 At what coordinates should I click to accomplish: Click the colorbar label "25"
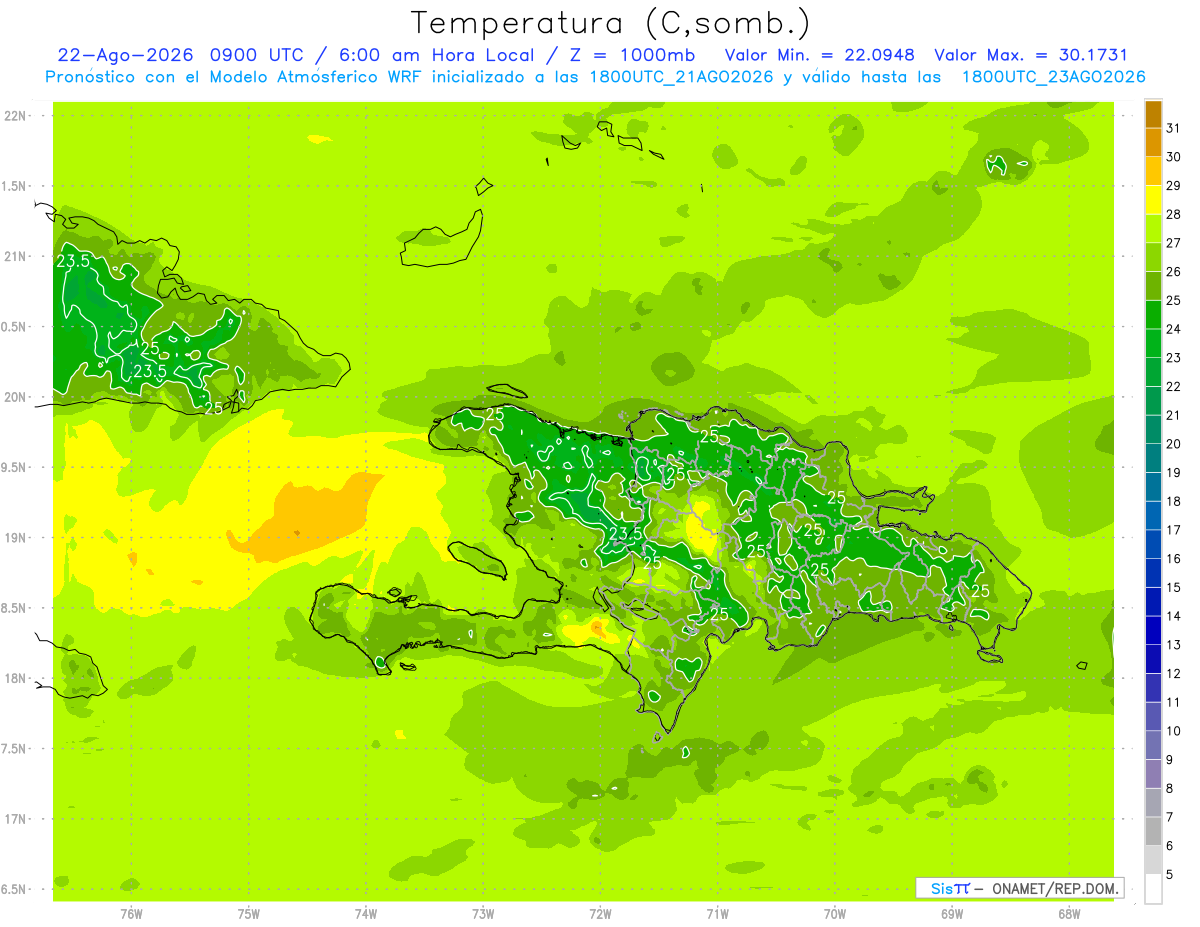[1174, 300]
